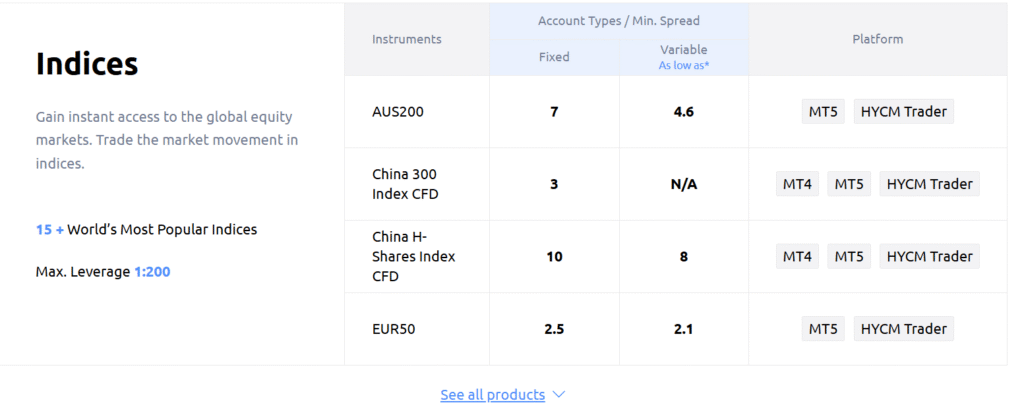Click the China 300 Index CFD instrument
Viewport: 1024px width, 407px height.
[x=405, y=184]
